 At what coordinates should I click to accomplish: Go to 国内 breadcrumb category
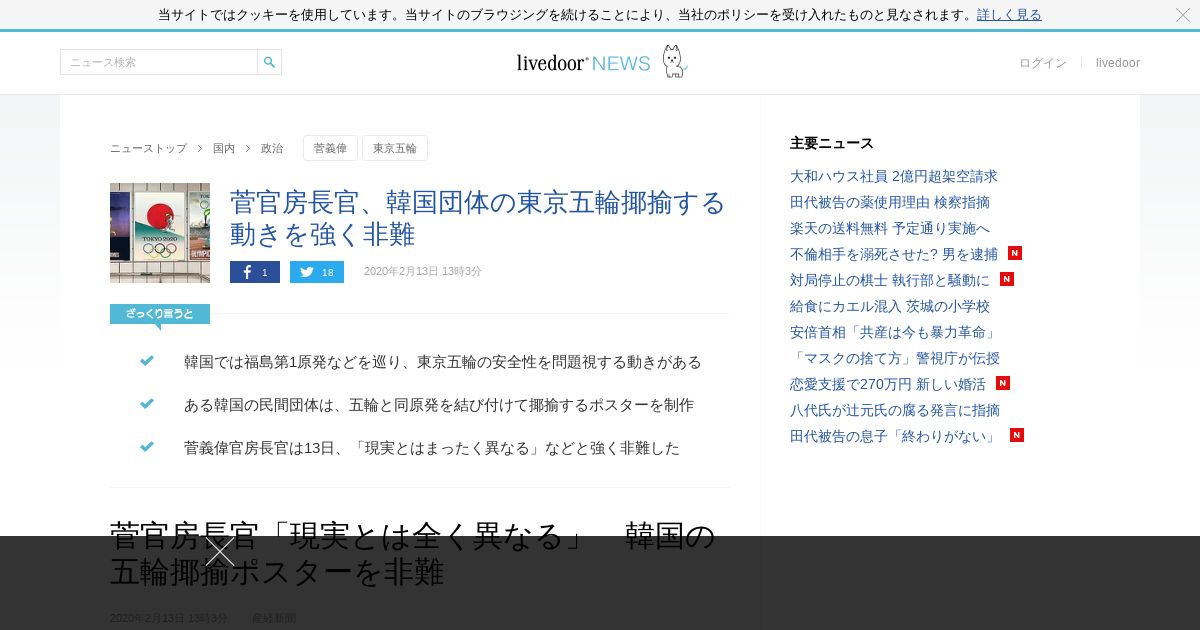(x=224, y=148)
